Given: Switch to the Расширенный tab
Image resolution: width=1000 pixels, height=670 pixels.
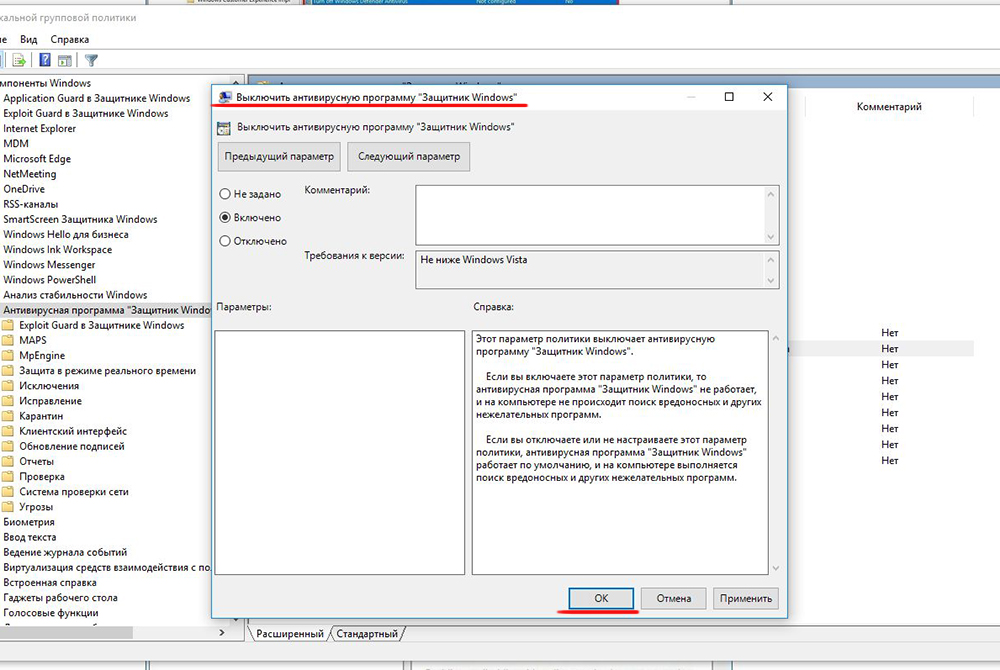Looking at the screenshot, I should 289,634.
